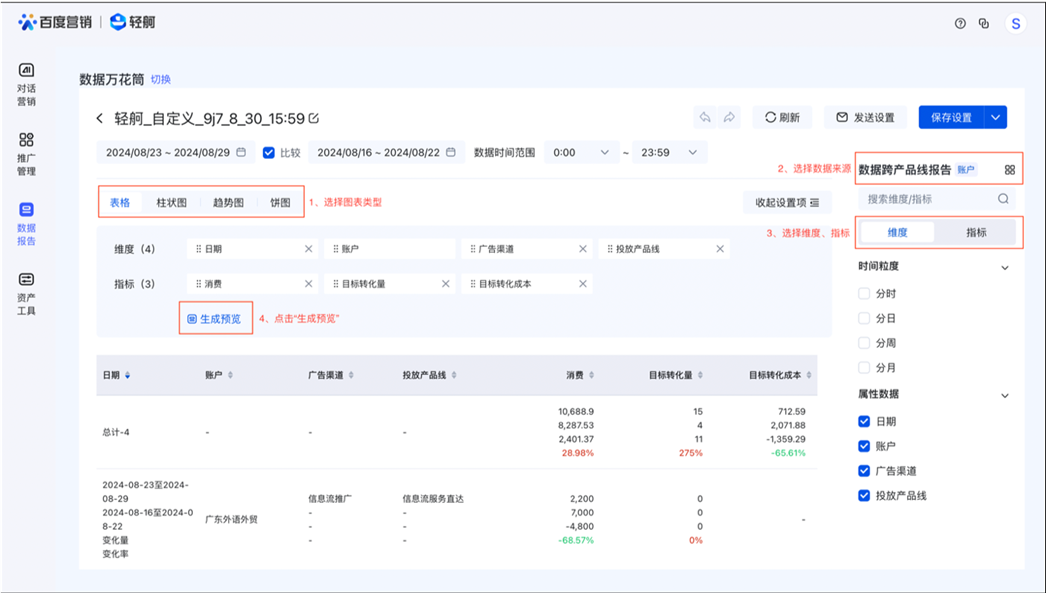Click the 搜索维度/指标 search field
Screen dimensions: 1046x593
pyautogui.click(x=930, y=199)
